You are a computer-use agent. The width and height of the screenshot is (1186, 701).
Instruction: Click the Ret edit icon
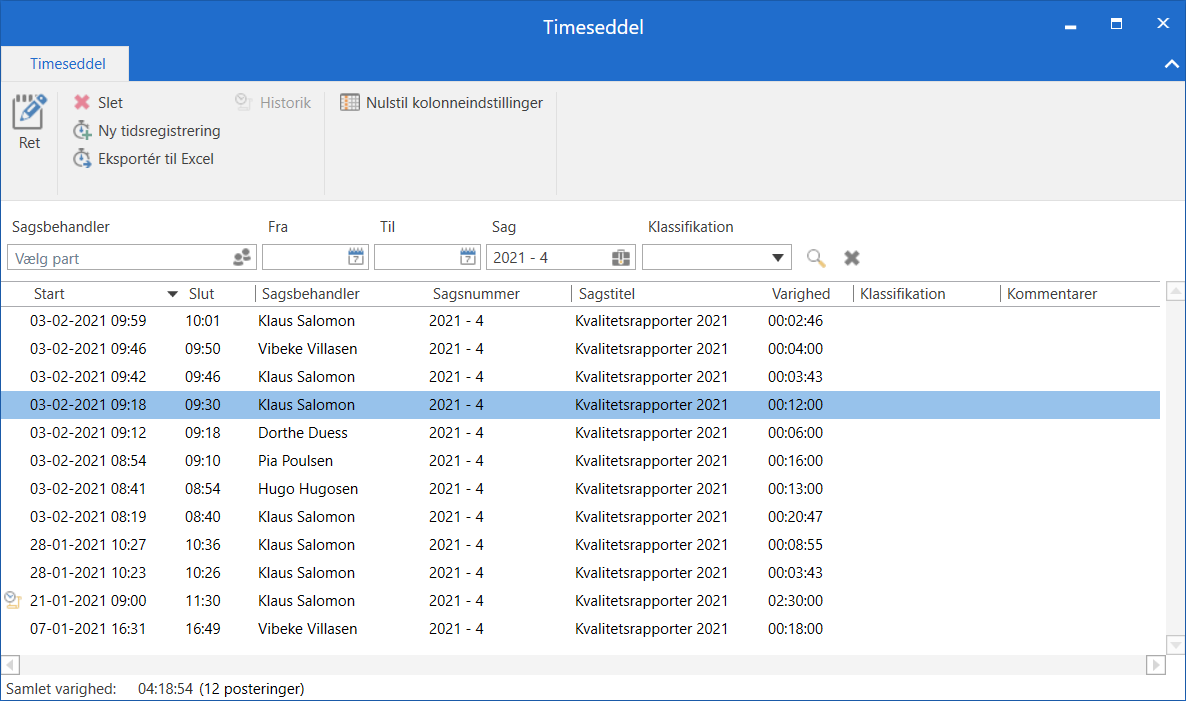pyautogui.click(x=29, y=111)
